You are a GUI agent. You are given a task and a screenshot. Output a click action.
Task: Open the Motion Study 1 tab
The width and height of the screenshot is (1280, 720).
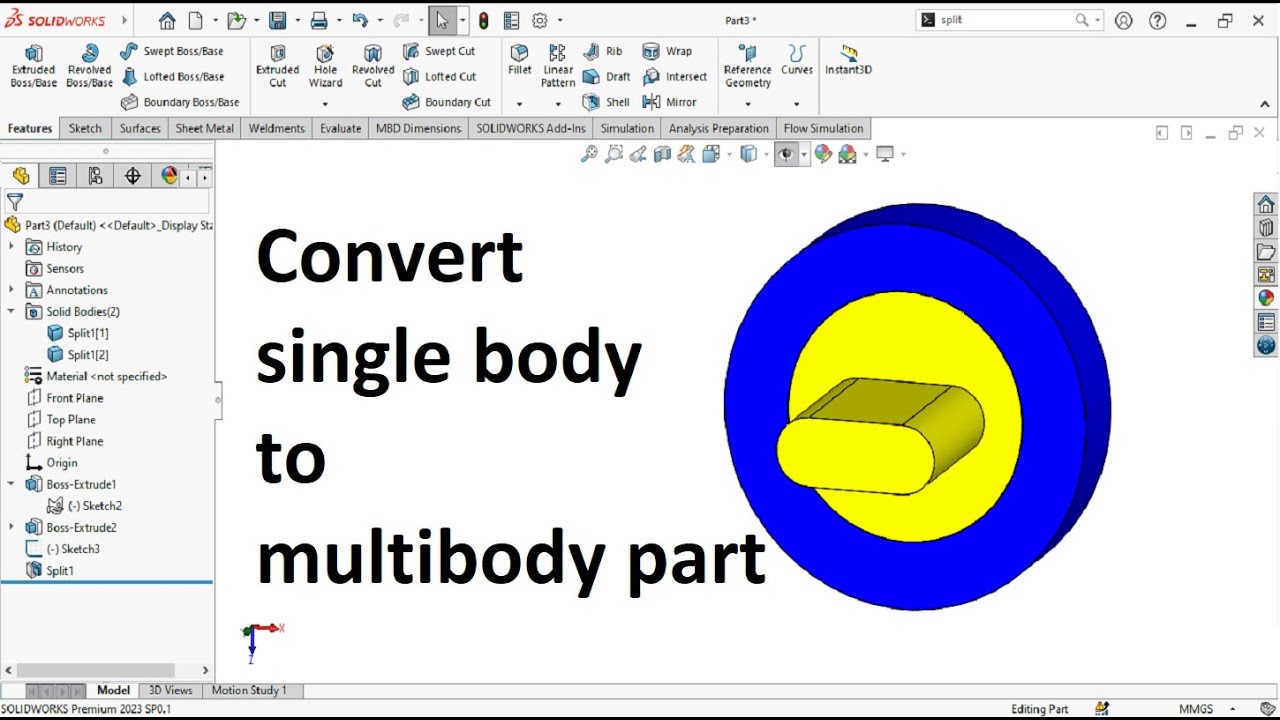click(x=249, y=690)
